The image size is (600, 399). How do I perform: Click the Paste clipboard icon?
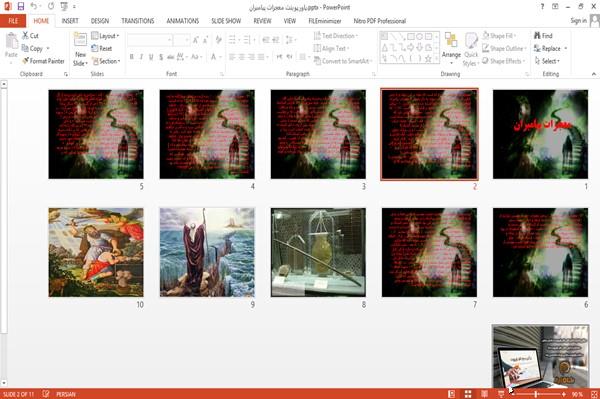coord(11,41)
